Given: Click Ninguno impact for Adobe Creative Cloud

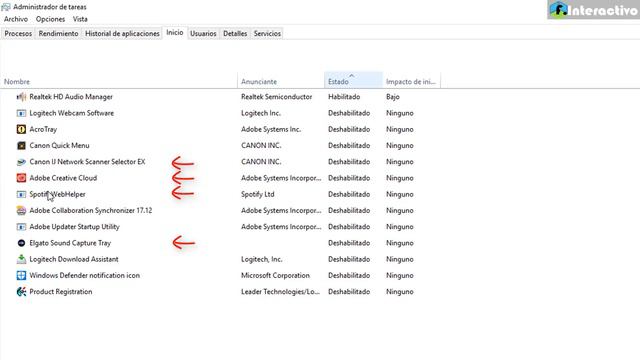Looking at the screenshot, I should [400, 178].
